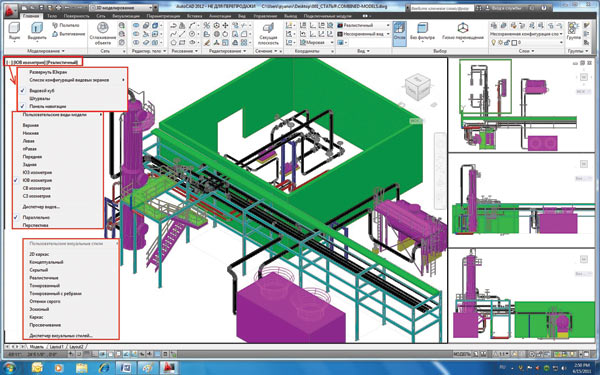Select the Выдавить extrude tool
This screenshot has height=375, width=600.
click(37, 31)
